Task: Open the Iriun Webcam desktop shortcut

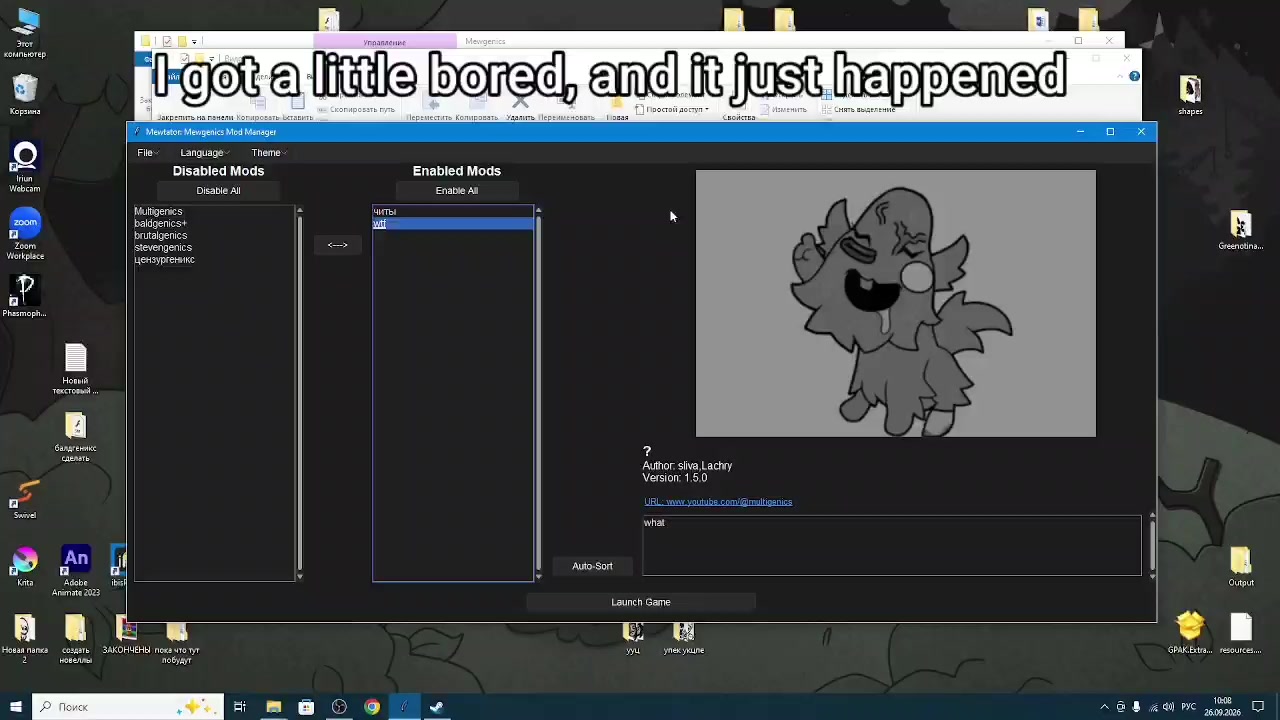Action: (25, 168)
